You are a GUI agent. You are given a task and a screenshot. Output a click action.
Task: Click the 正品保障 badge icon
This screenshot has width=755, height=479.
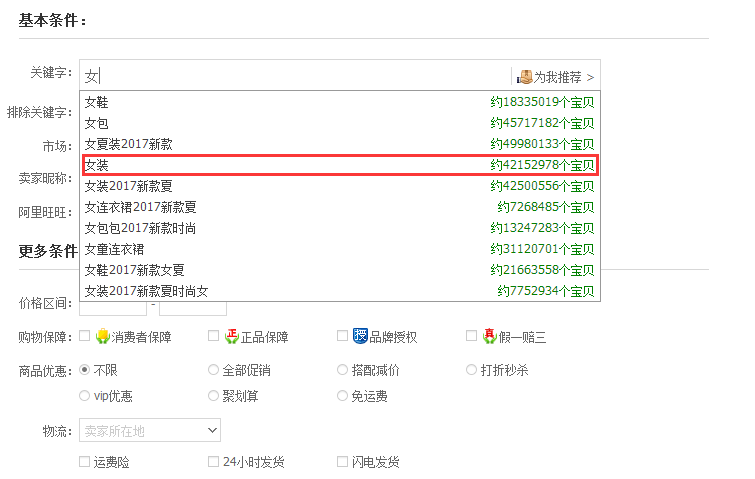(231, 337)
